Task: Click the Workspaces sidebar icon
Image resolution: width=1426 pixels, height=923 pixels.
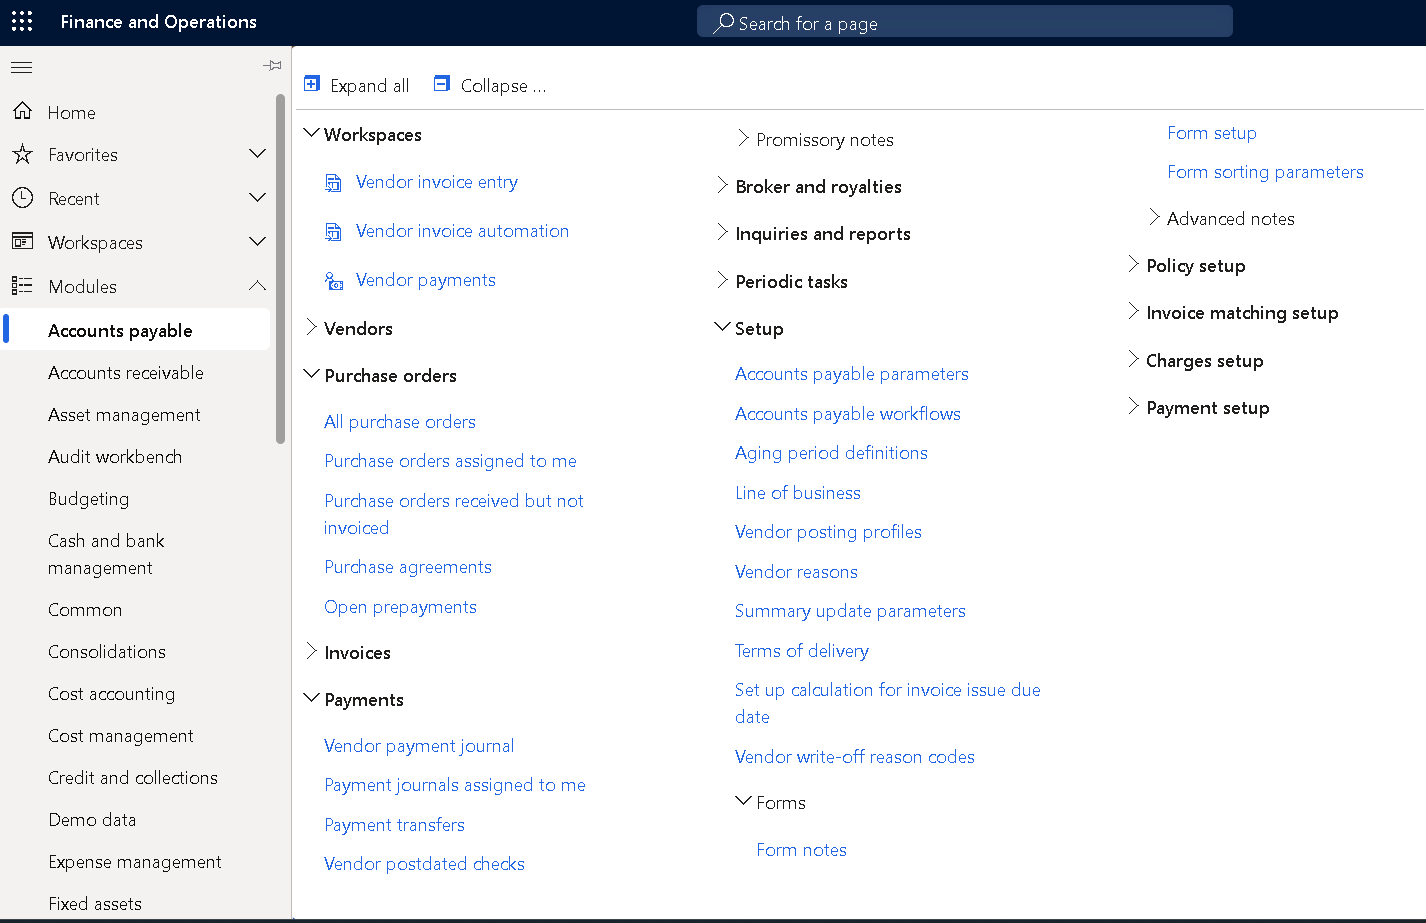Action: [22, 241]
